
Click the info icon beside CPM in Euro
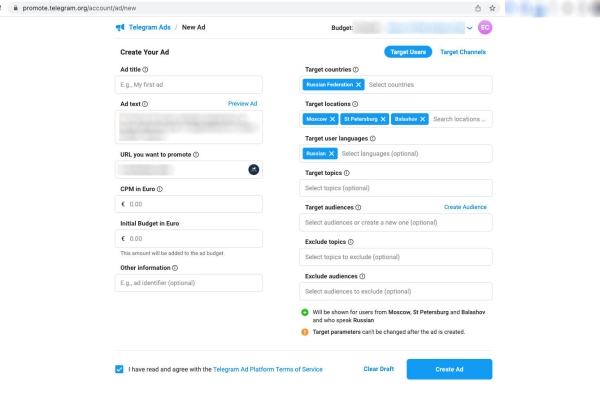click(x=160, y=189)
